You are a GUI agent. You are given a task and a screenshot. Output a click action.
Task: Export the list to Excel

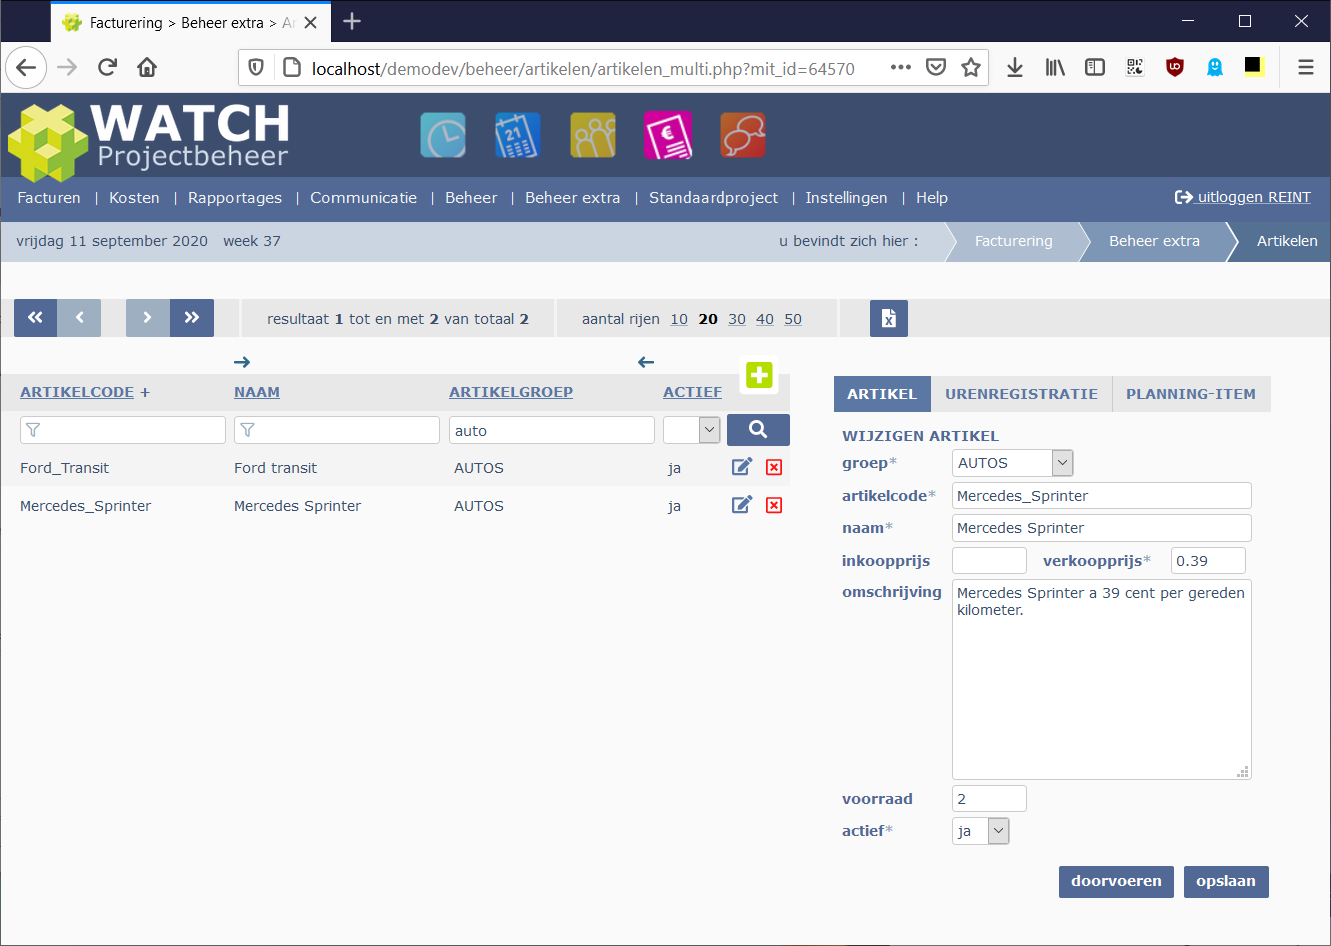click(889, 319)
